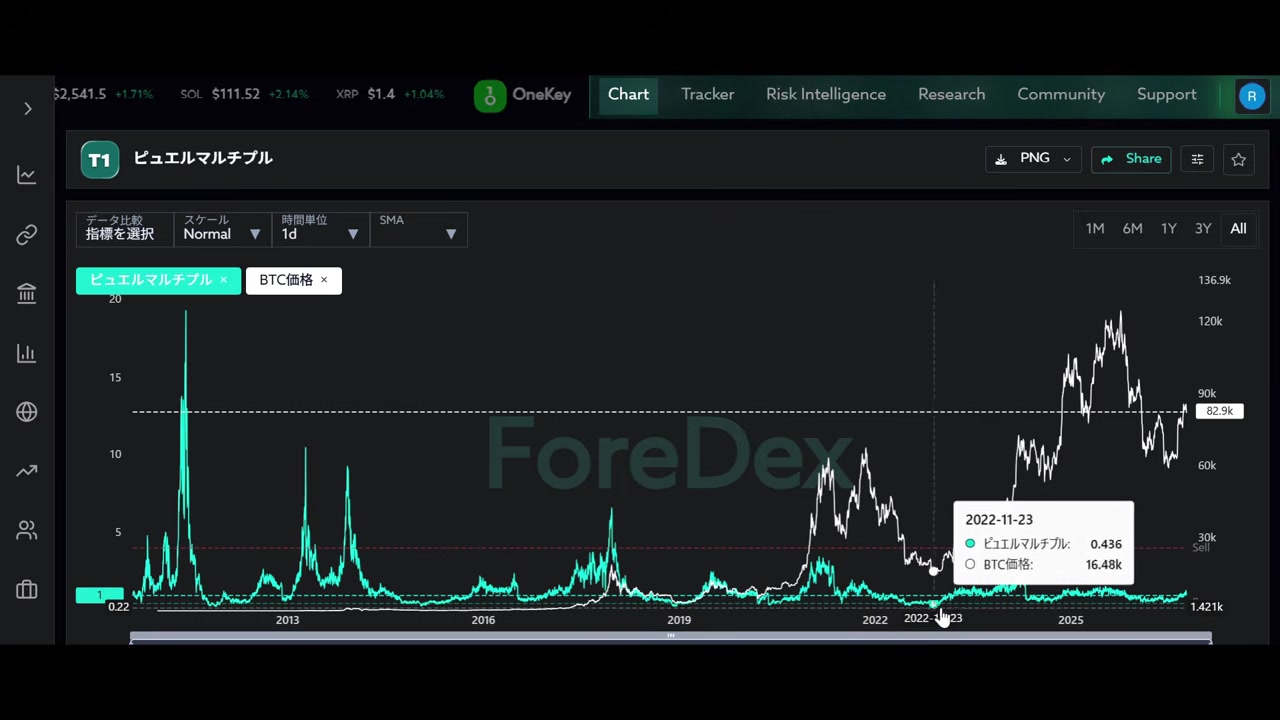Screen dimensions: 1280x720
Task: Select the 6M time range
Action: (x=1132, y=229)
